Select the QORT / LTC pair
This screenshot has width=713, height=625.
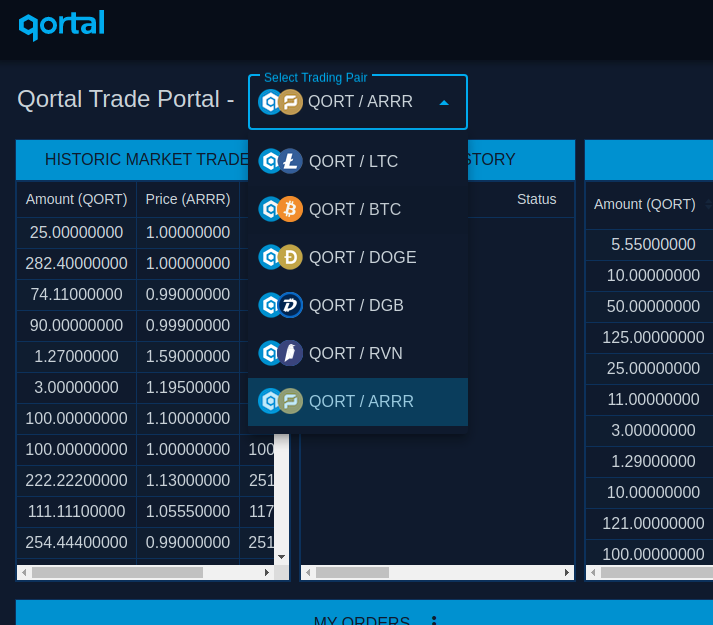[358, 161]
